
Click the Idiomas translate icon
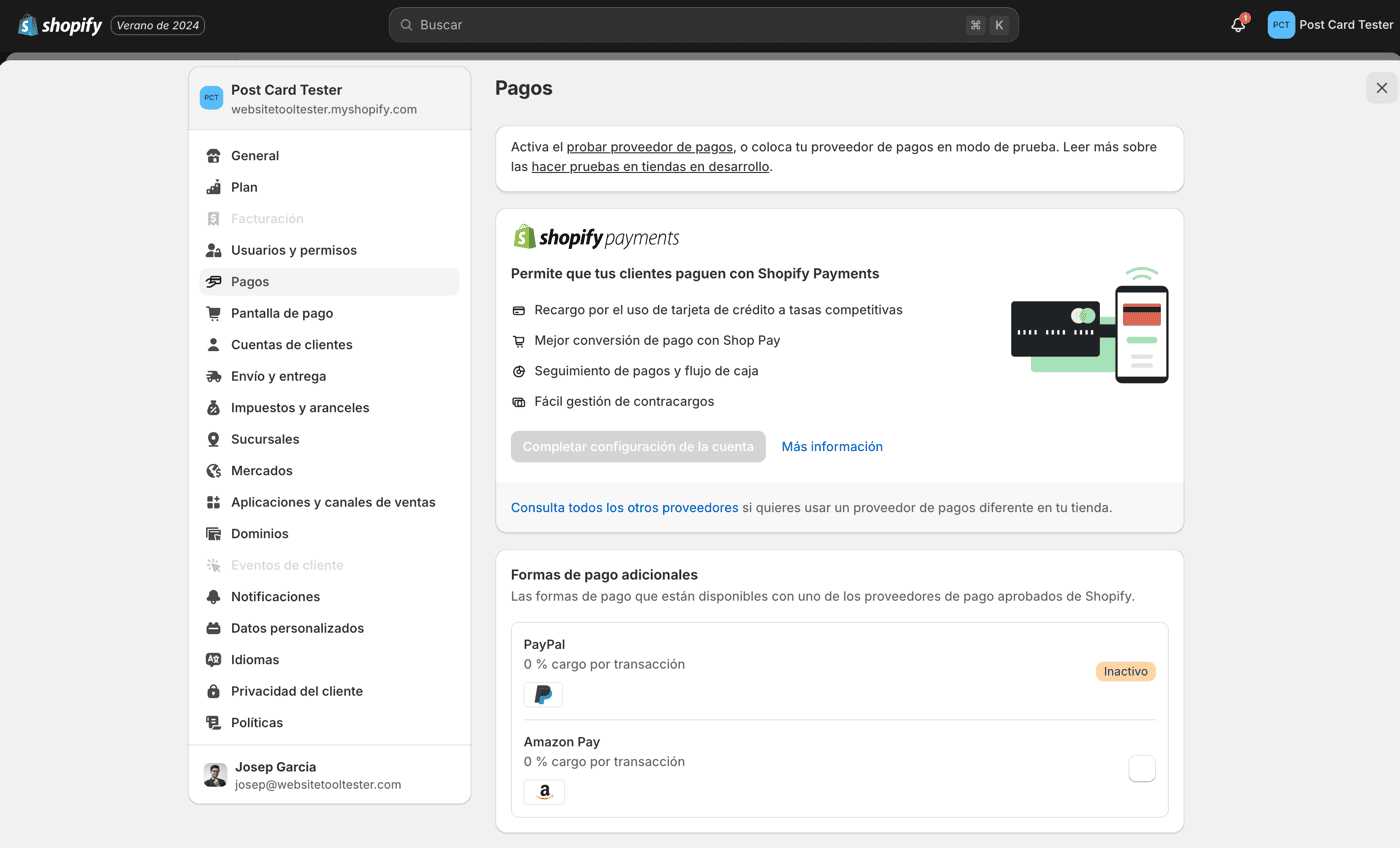point(213,660)
